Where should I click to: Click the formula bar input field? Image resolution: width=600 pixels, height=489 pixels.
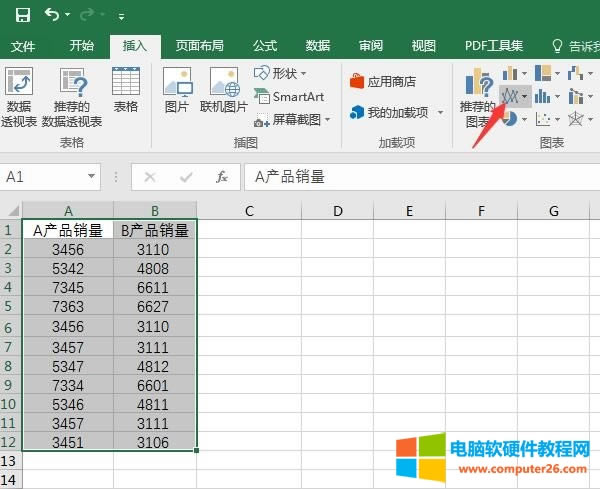click(420, 177)
